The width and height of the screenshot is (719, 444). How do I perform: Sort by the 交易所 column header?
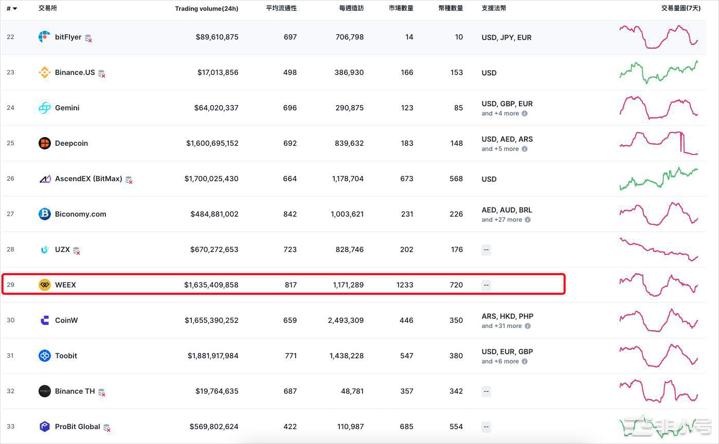pyautogui.click(x=47, y=8)
